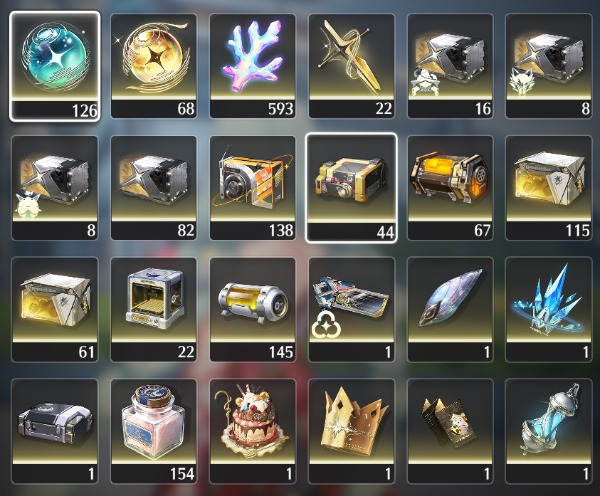Select the decorated cake item
This screenshot has width=600, height=496.
coord(253,431)
